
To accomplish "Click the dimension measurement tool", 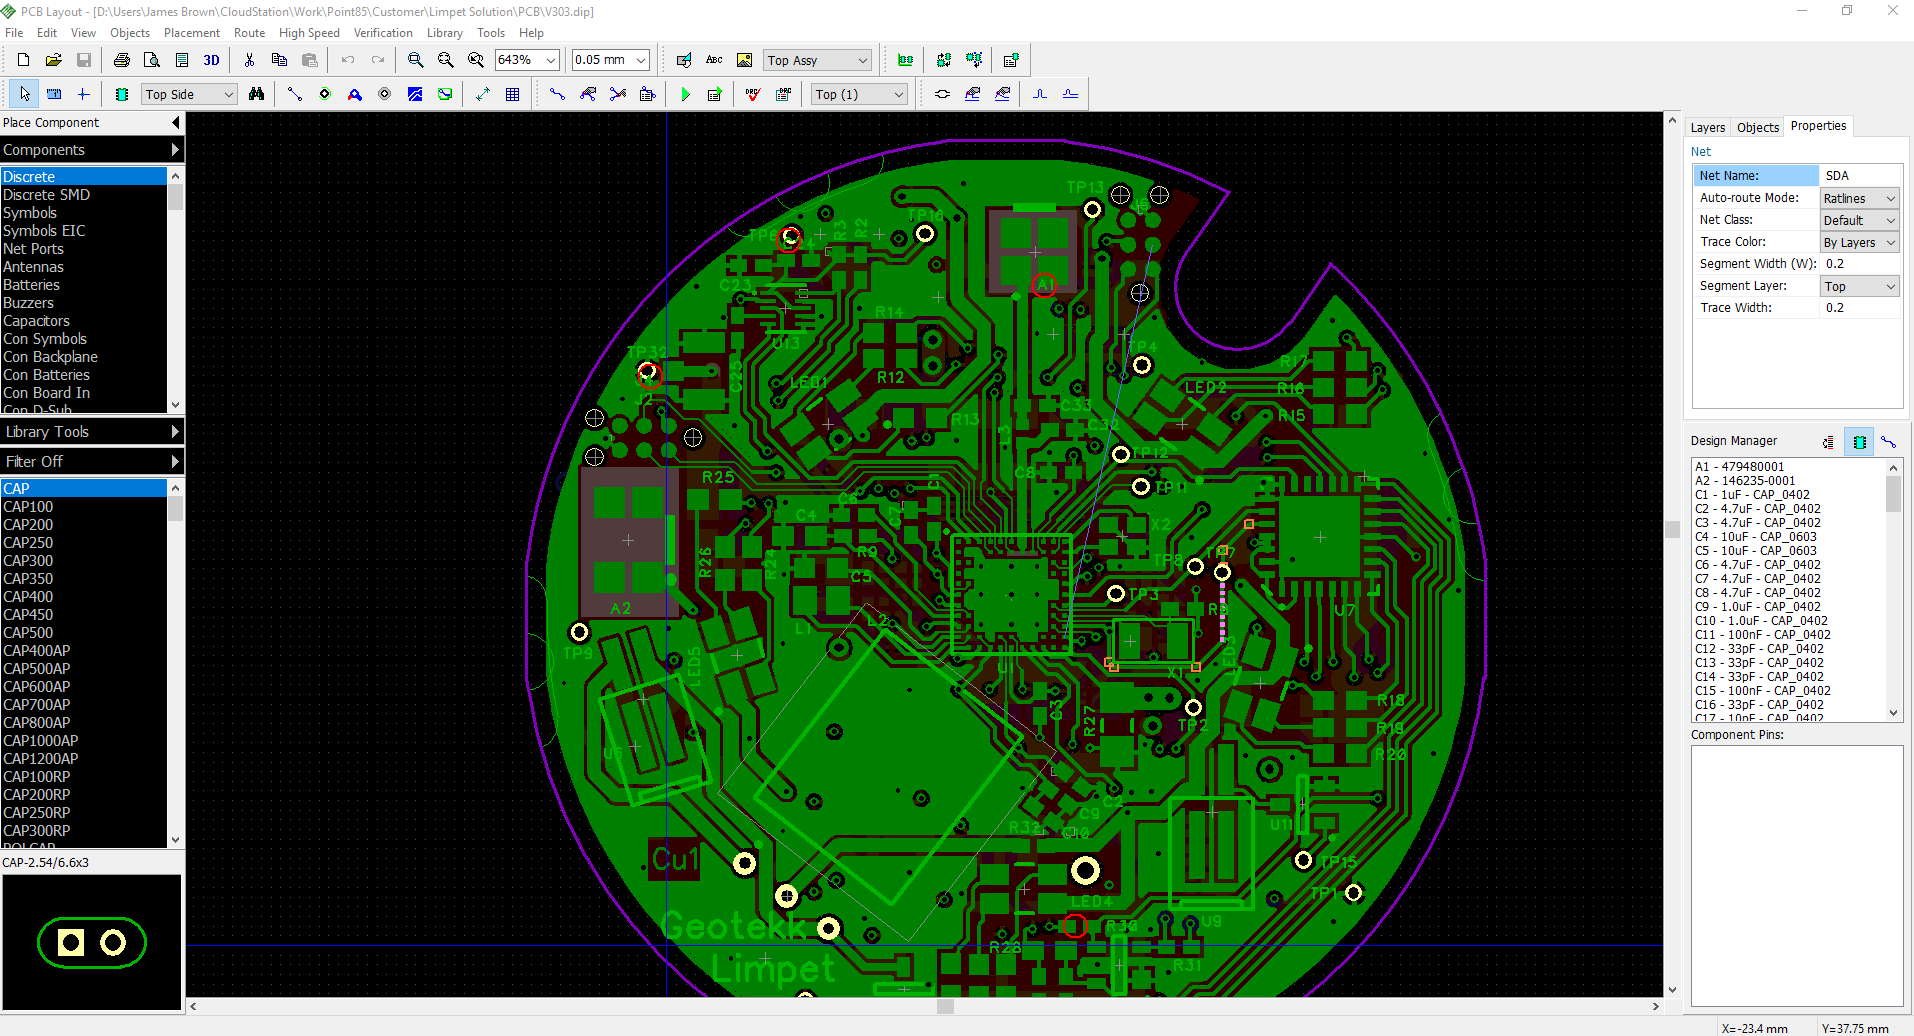I will (x=482, y=94).
